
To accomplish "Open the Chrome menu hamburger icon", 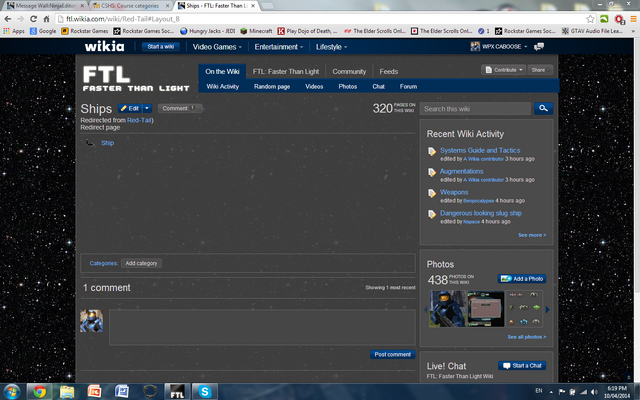I will click(633, 19).
